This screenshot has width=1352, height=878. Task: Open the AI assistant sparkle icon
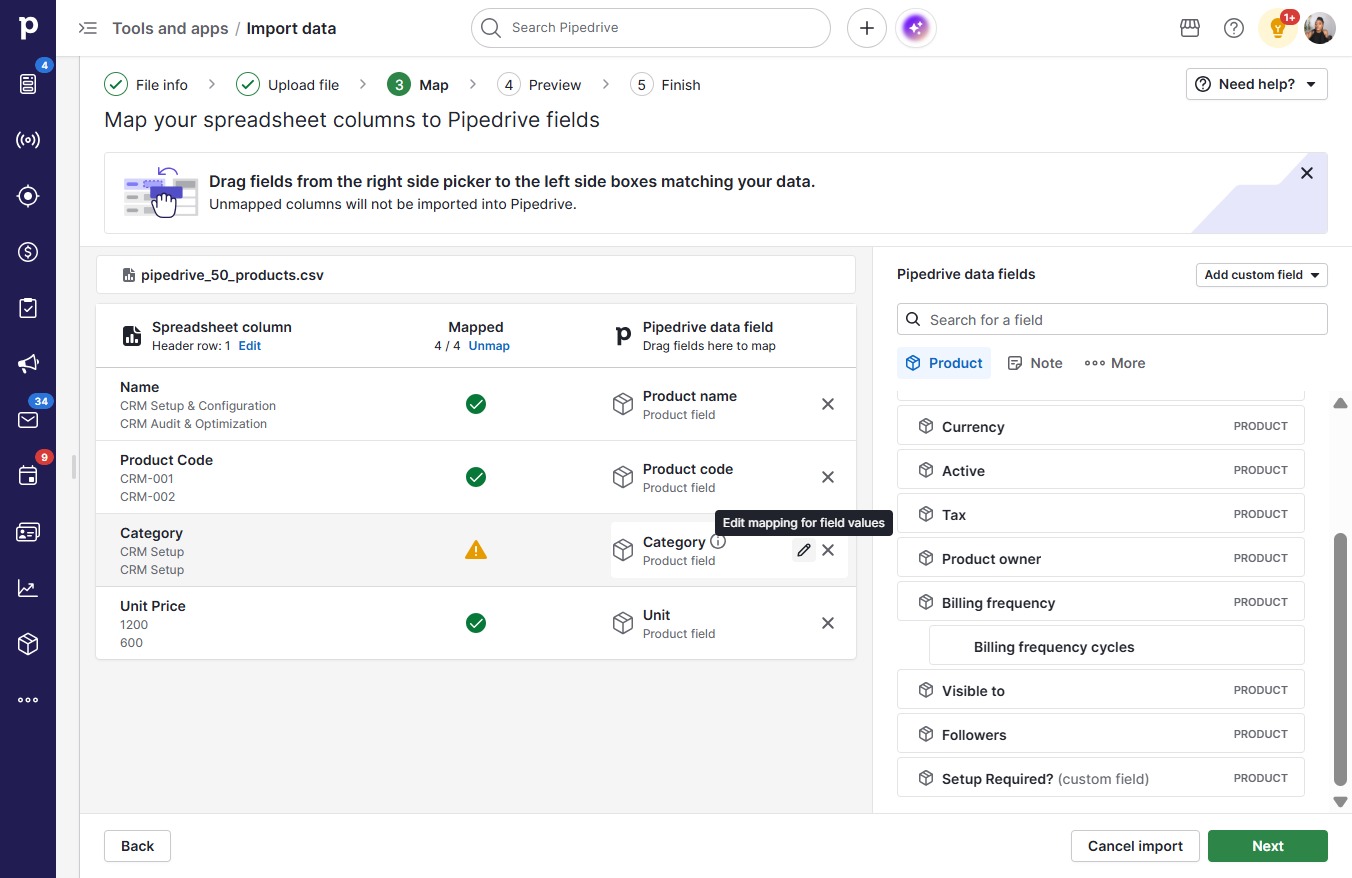click(x=917, y=28)
